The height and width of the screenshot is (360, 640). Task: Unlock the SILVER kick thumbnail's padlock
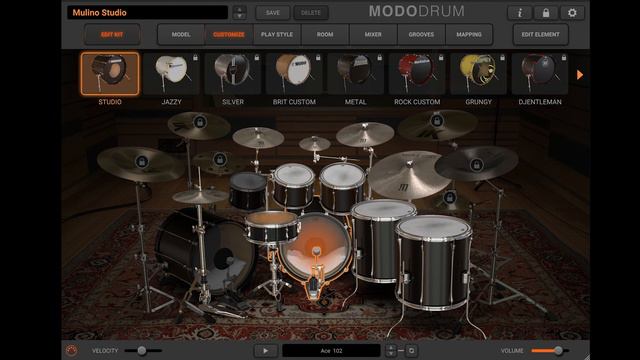[257, 58]
